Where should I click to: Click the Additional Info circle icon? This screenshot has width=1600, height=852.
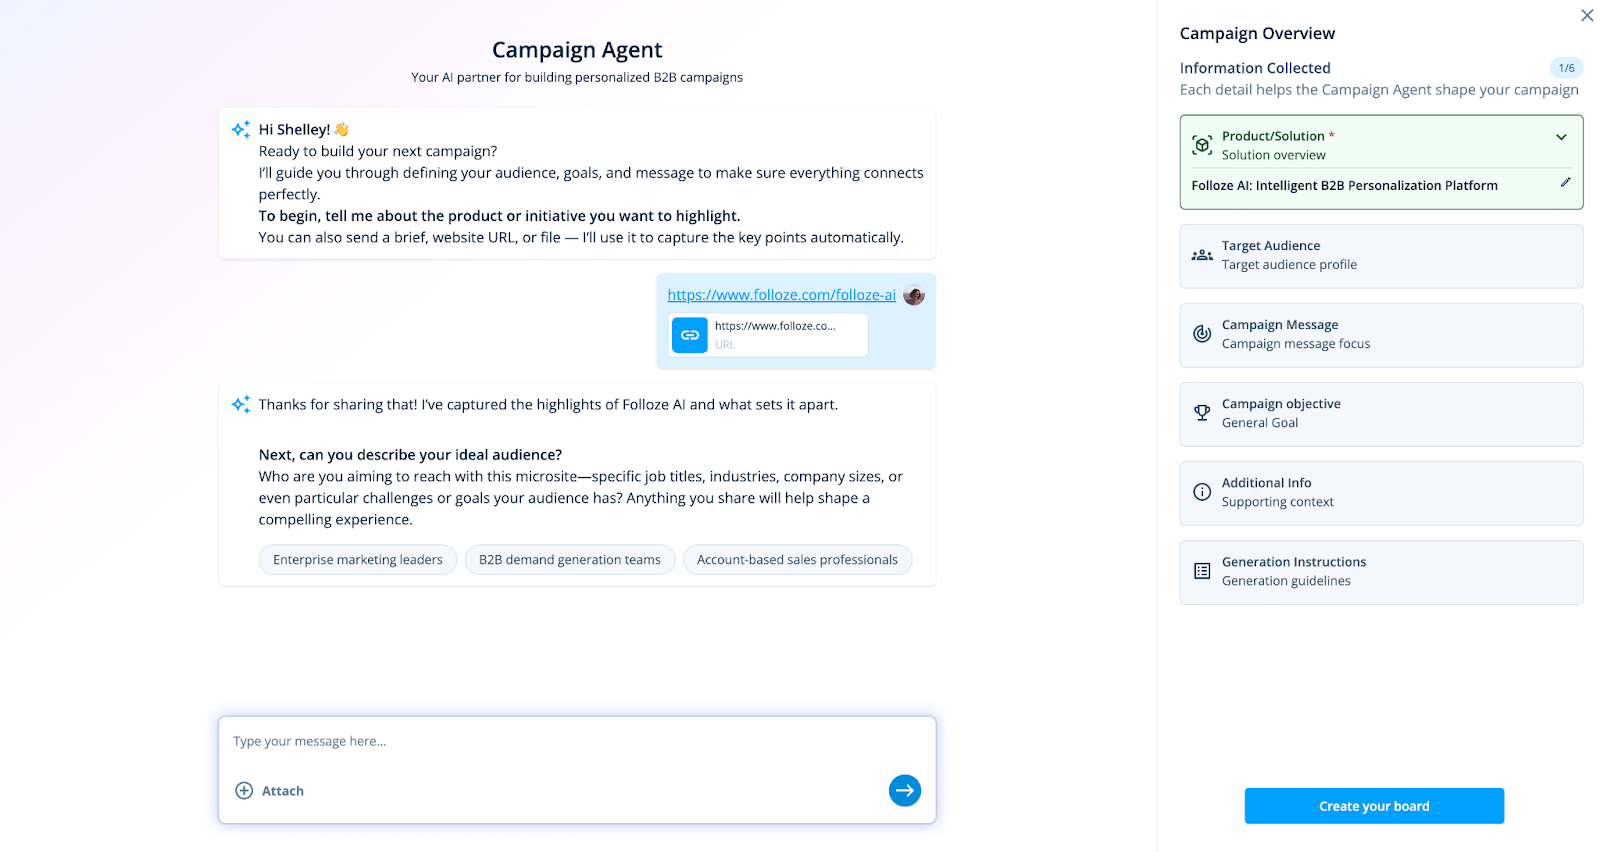1202,492
